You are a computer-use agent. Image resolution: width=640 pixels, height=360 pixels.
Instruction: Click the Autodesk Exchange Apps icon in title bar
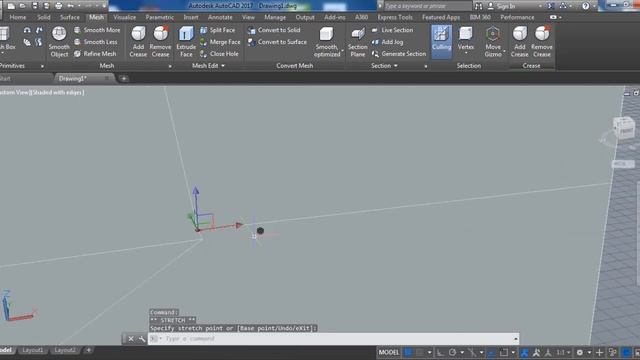551,6
